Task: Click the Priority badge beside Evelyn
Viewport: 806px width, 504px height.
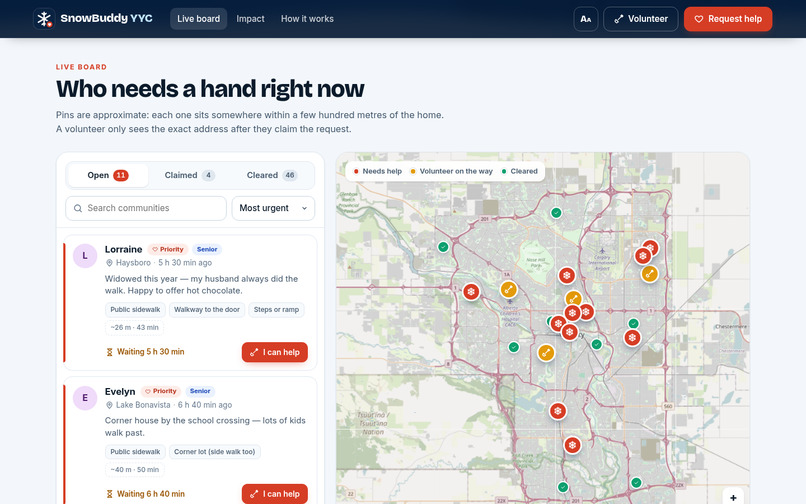Action: [x=160, y=391]
